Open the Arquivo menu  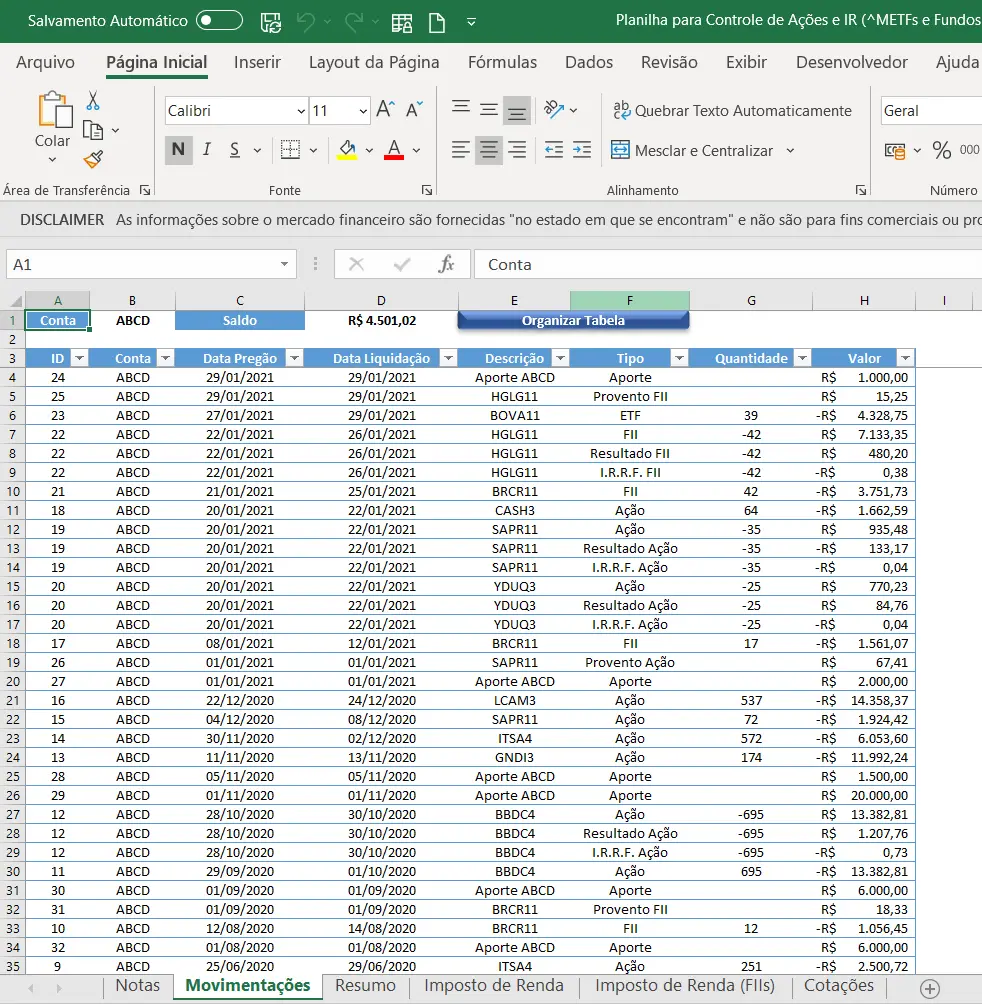click(45, 62)
